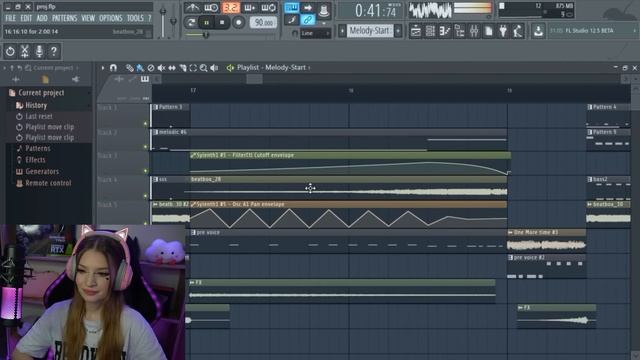
Task: Open the project info page icon
Action: click(x=488, y=31)
